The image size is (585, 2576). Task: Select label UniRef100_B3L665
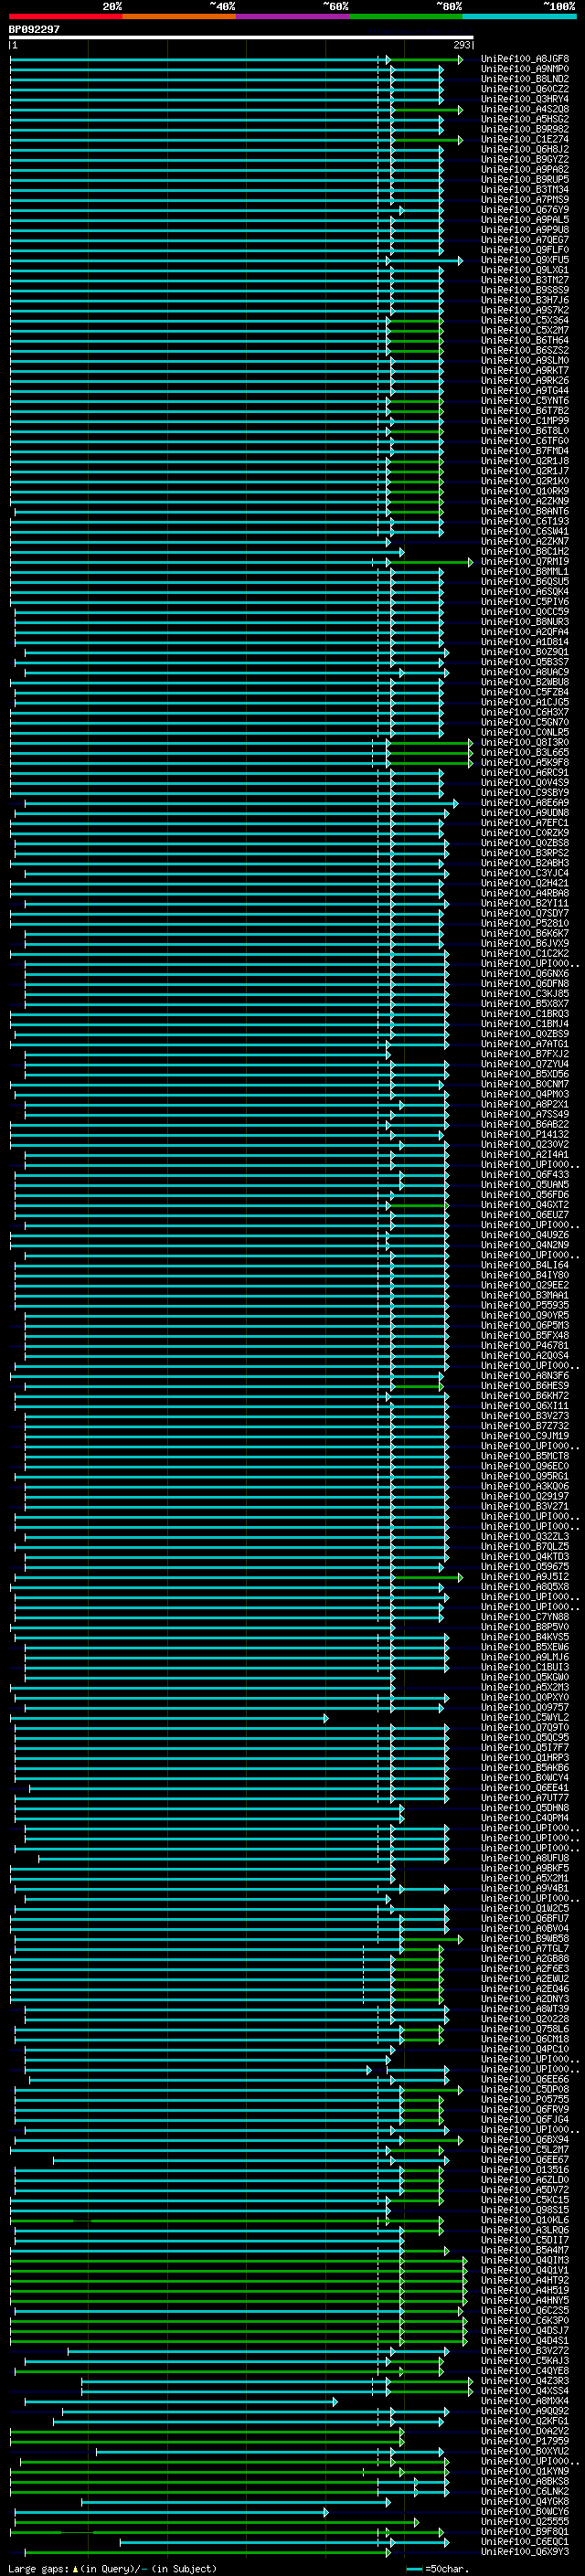tap(525, 752)
